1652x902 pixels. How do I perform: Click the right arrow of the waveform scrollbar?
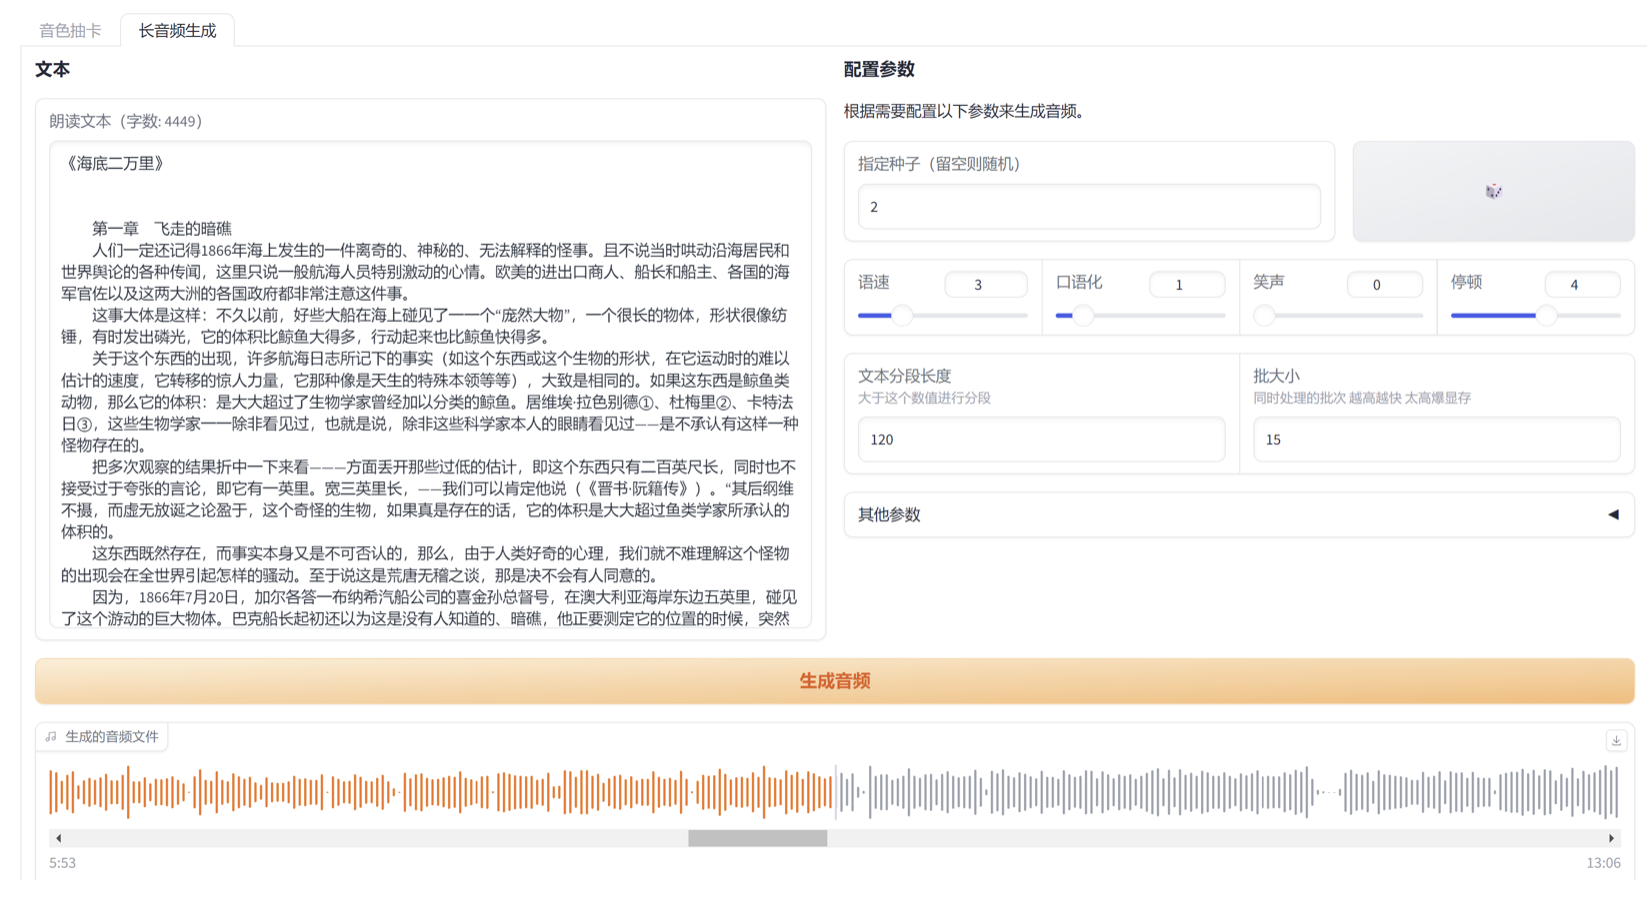pyautogui.click(x=1611, y=838)
